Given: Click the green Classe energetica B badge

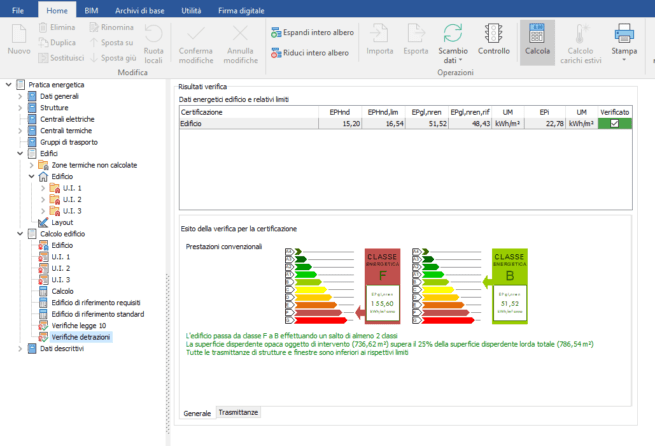Looking at the screenshot, I should (x=510, y=286).
